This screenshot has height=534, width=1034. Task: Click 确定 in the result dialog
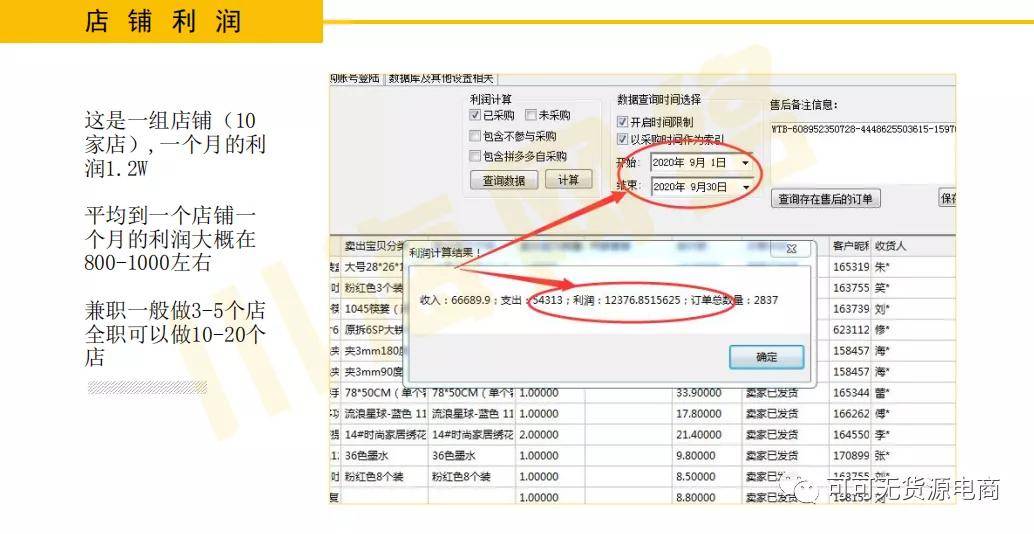tap(766, 357)
